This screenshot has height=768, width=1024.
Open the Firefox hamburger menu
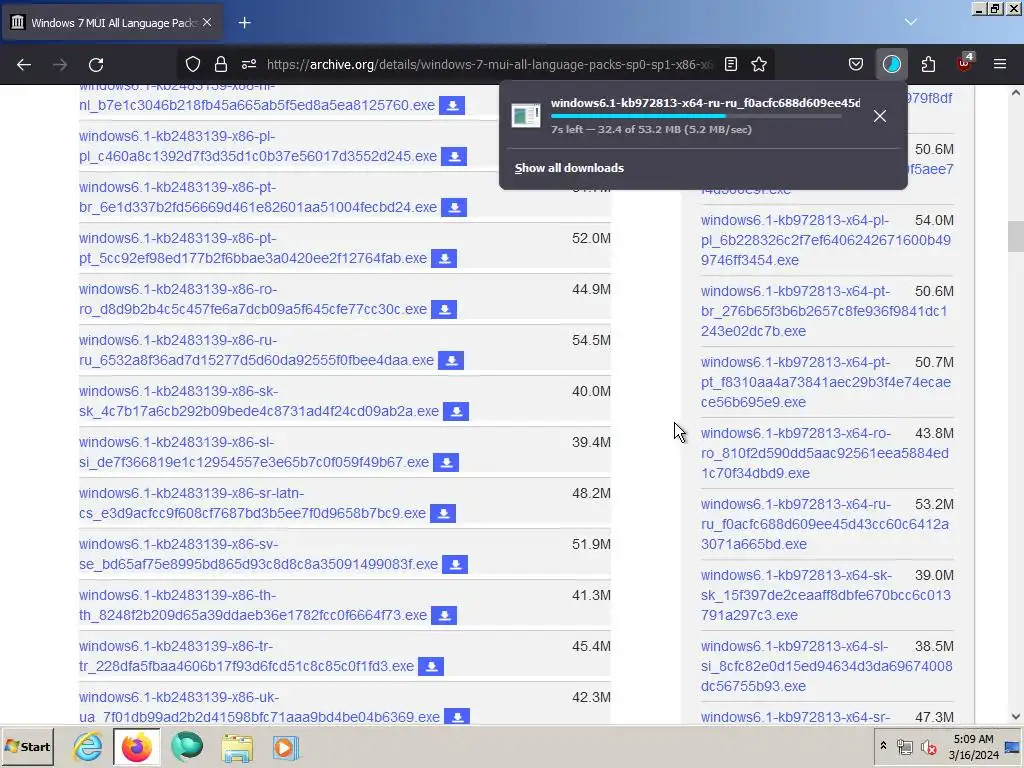(x=1000, y=64)
